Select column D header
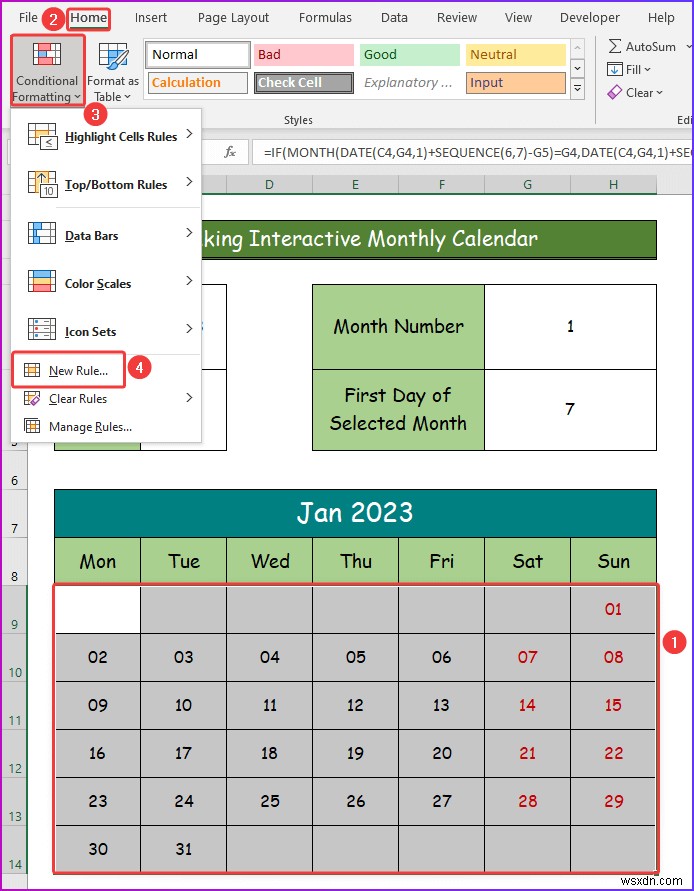694x891 pixels. [x=269, y=184]
